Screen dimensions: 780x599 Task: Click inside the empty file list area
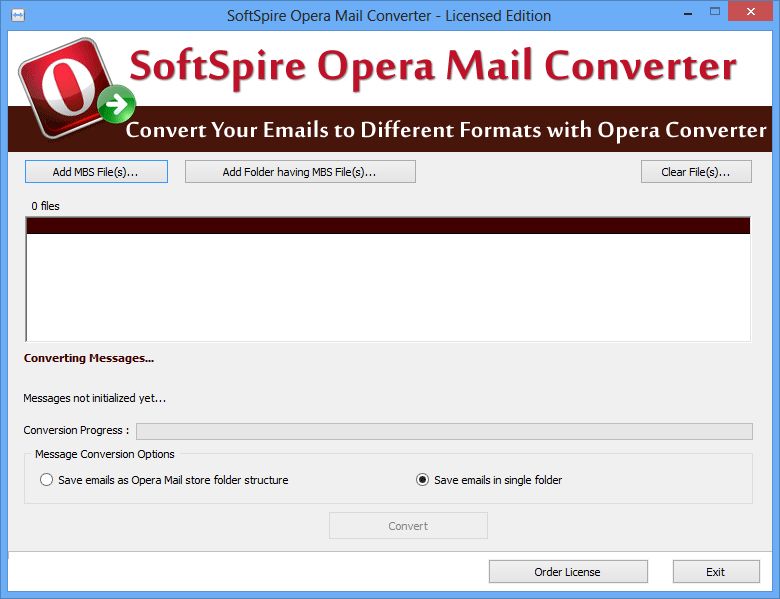pyautogui.click(x=388, y=287)
